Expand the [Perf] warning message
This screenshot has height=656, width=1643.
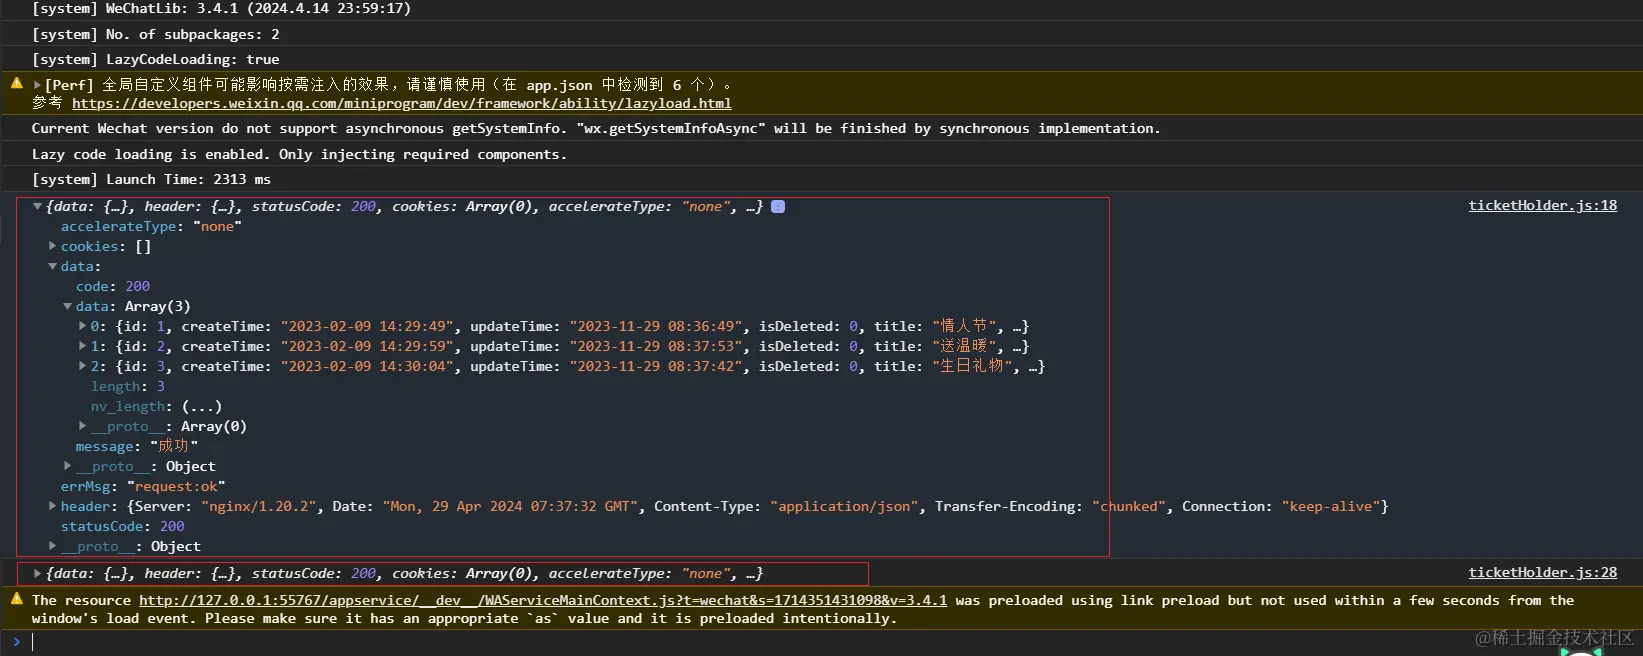pyautogui.click(x=37, y=85)
